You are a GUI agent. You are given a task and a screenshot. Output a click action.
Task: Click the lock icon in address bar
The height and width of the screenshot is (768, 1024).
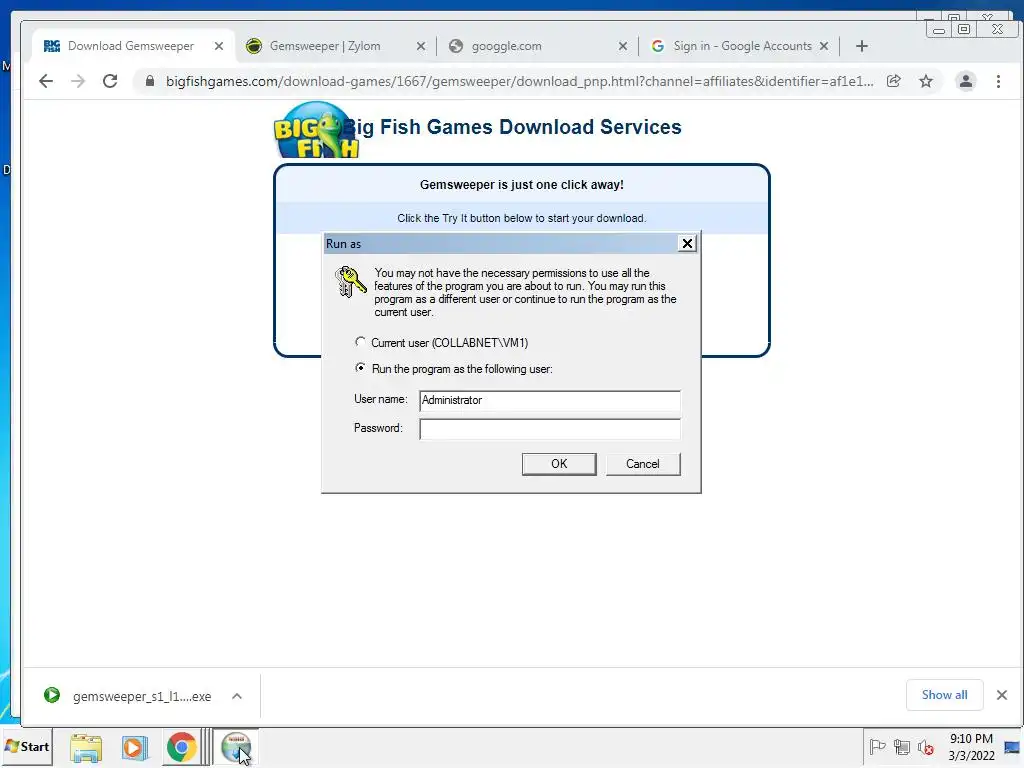(x=150, y=81)
